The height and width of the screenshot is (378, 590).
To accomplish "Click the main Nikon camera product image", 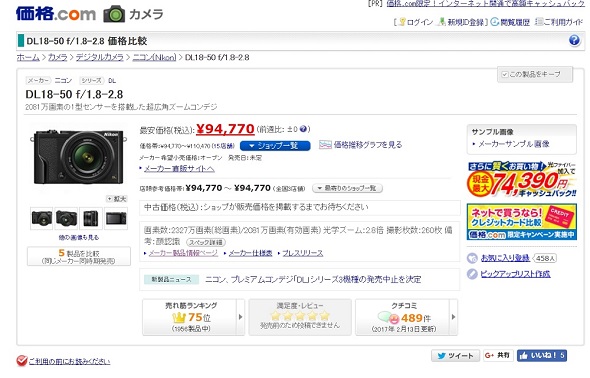I will tap(78, 157).
